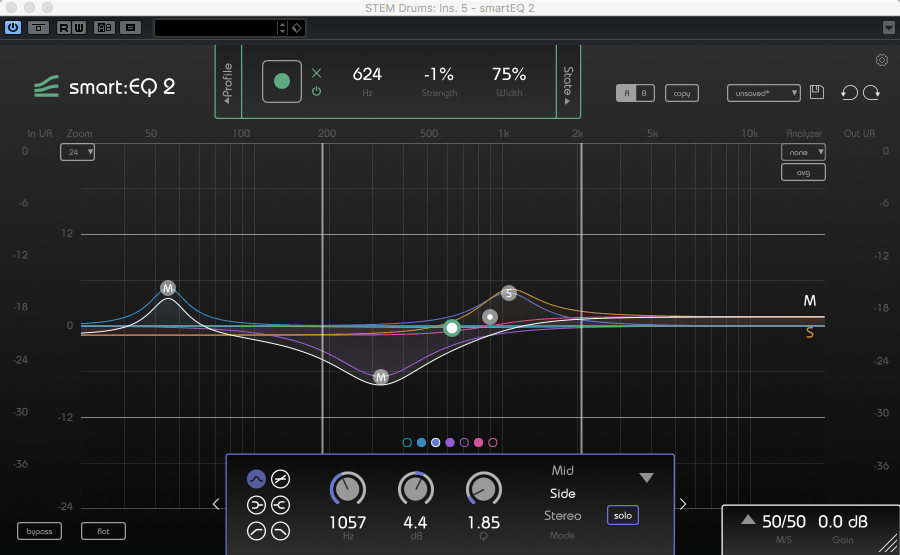This screenshot has height=555, width=900.
Task: Click the host preset name field
Action: pos(216,28)
